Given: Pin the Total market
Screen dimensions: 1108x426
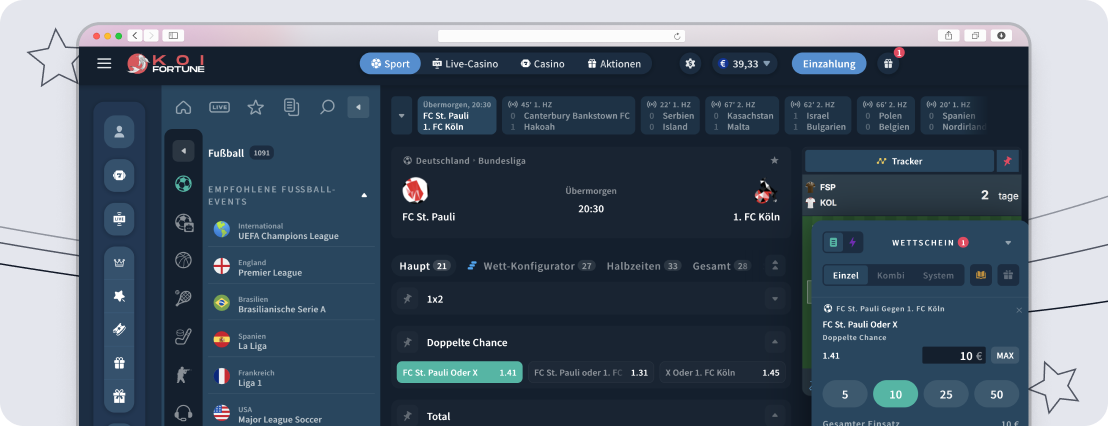Looking at the screenshot, I should point(407,416).
